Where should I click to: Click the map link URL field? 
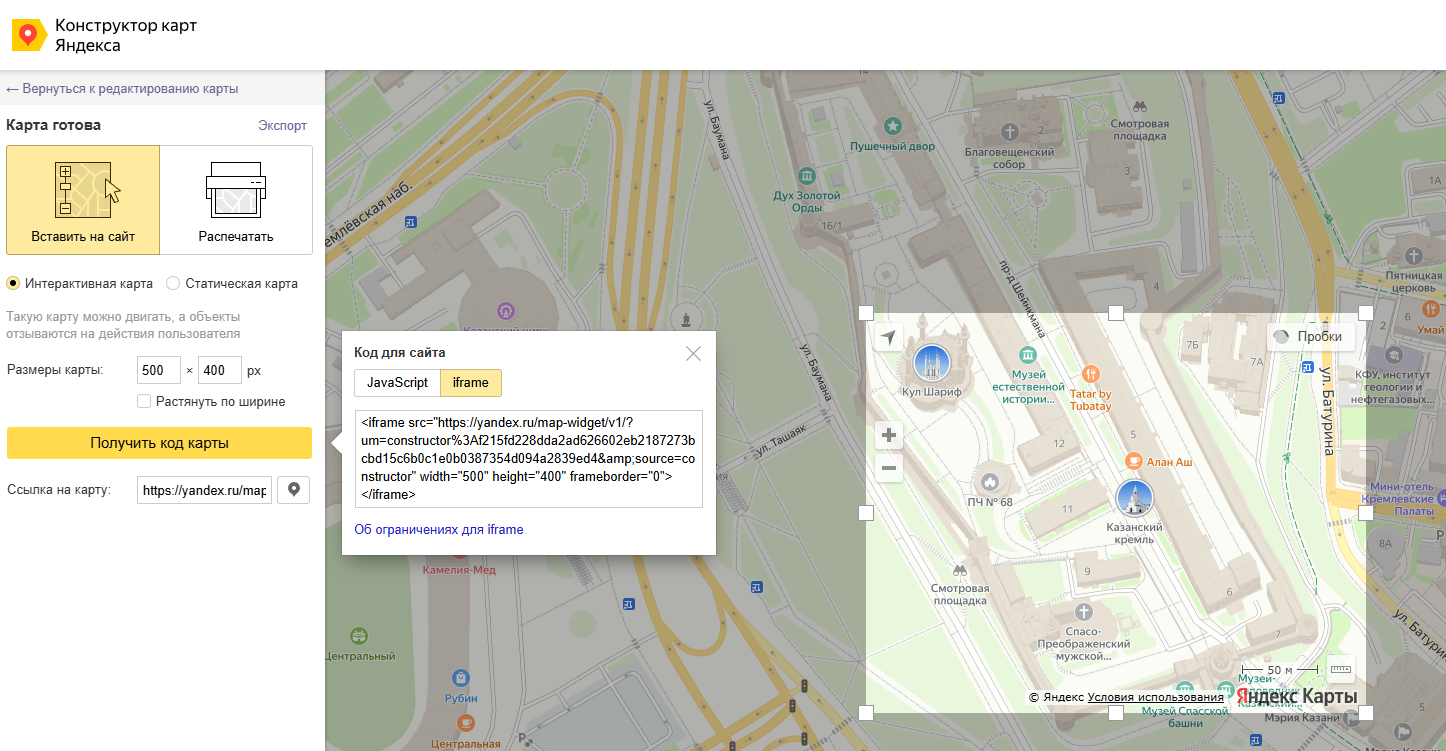(204, 490)
